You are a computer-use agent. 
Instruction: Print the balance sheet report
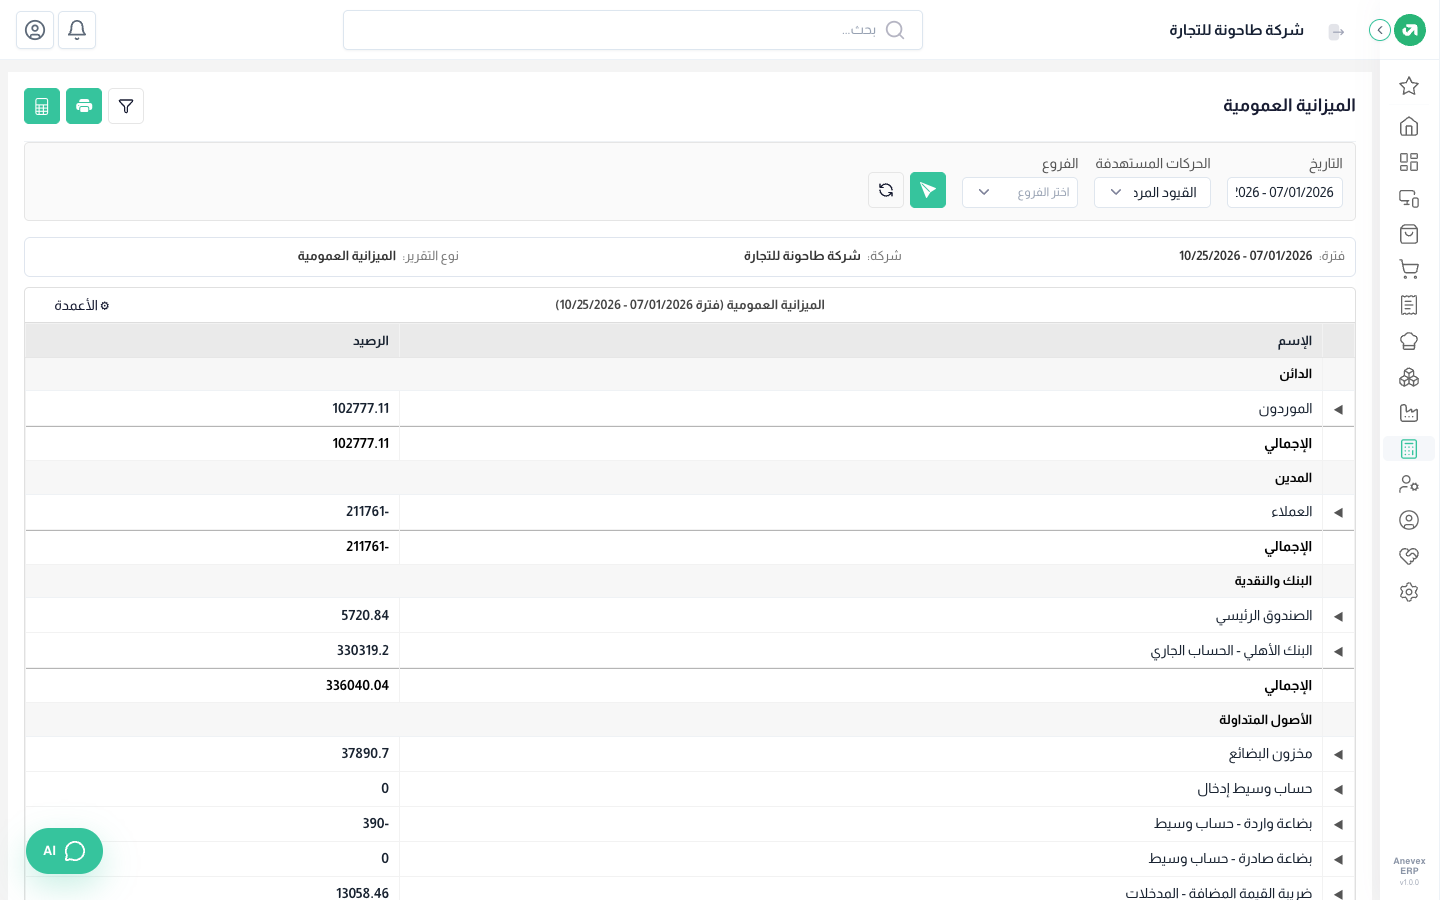[x=84, y=106]
